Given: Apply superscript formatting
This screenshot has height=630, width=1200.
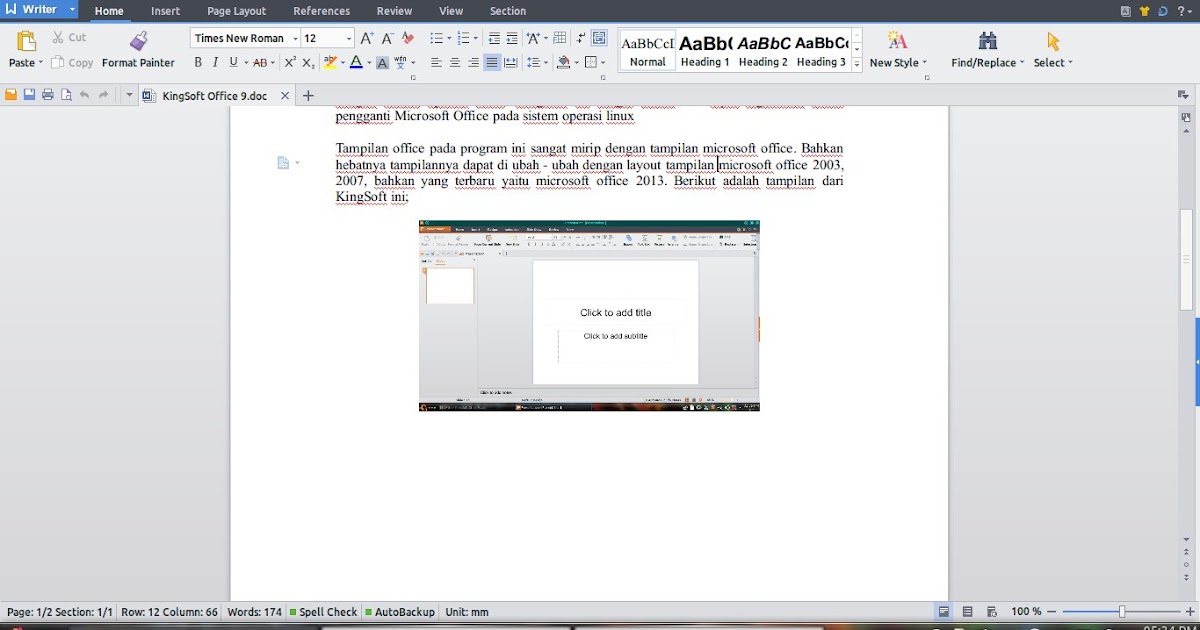Looking at the screenshot, I should (290, 62).
